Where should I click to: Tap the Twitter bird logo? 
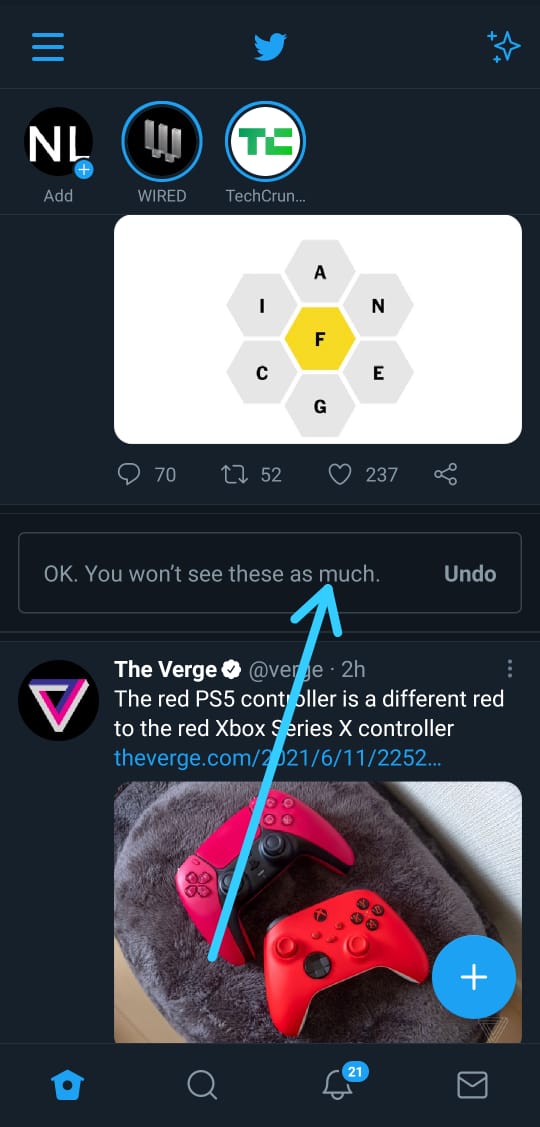pos(270,47)
